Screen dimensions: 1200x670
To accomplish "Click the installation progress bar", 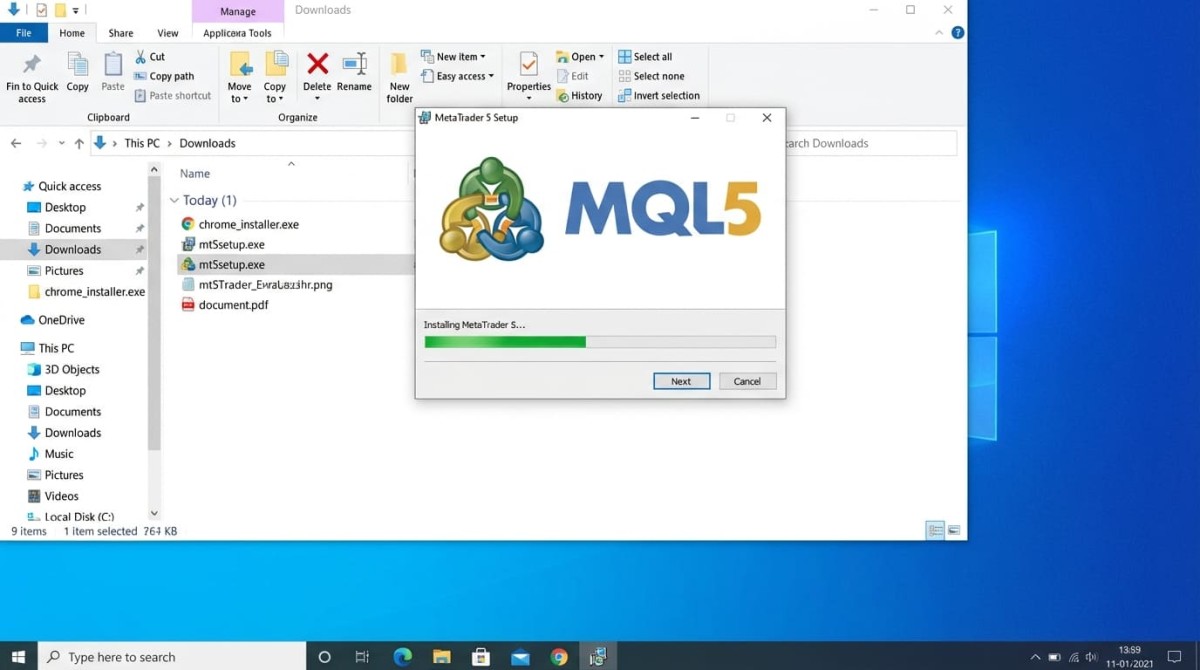I will point(600,342).
